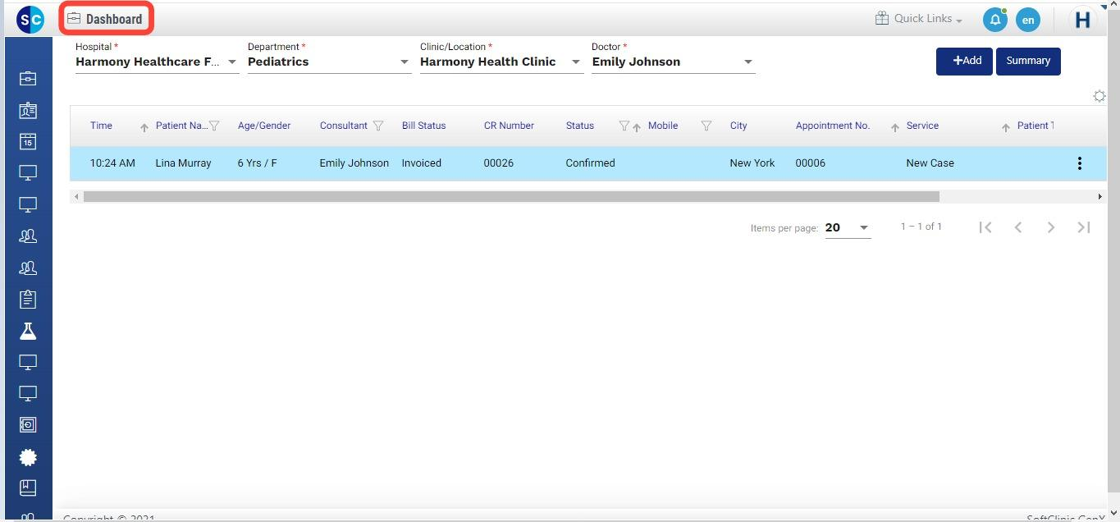This screenshot has width=1120, height=522.
Task: Sort by the Status column arrow
Action: pos(636,127)
